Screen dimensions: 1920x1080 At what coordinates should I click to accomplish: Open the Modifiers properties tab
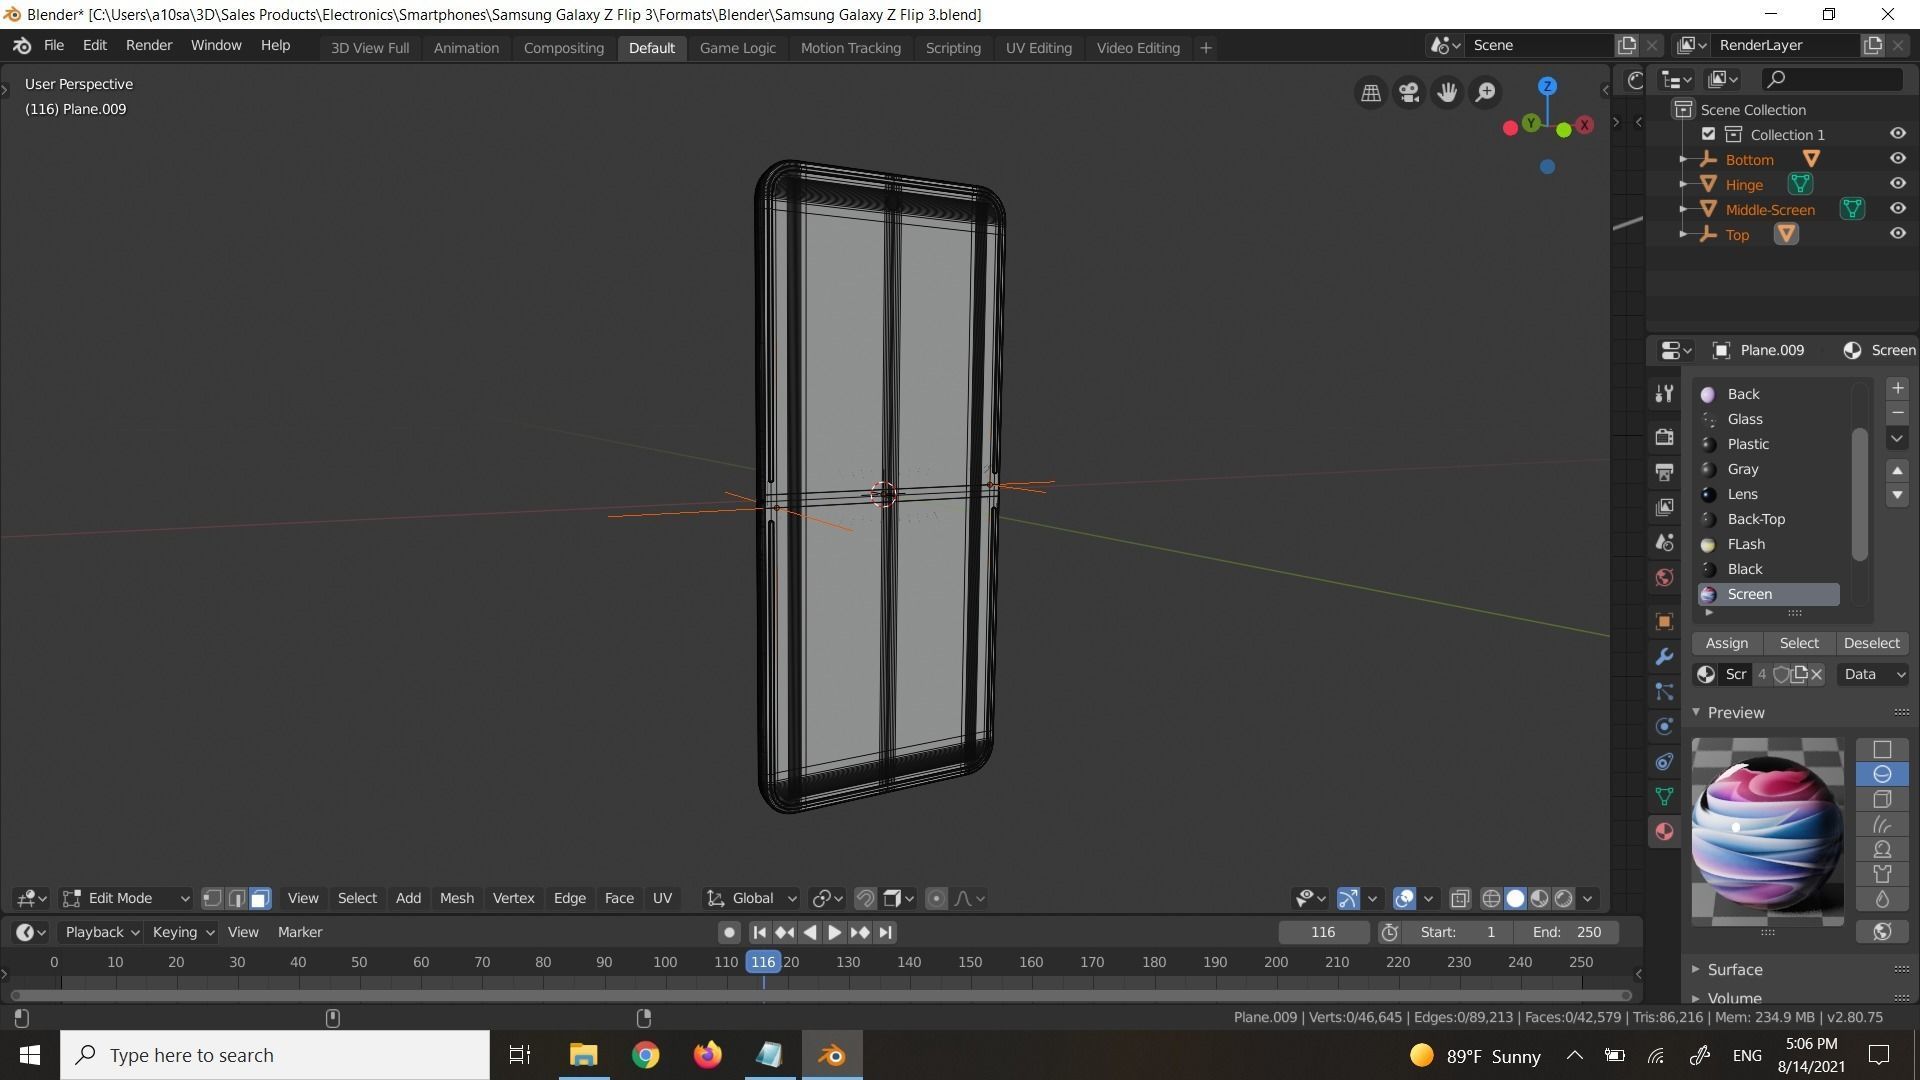coord(1664,656)
